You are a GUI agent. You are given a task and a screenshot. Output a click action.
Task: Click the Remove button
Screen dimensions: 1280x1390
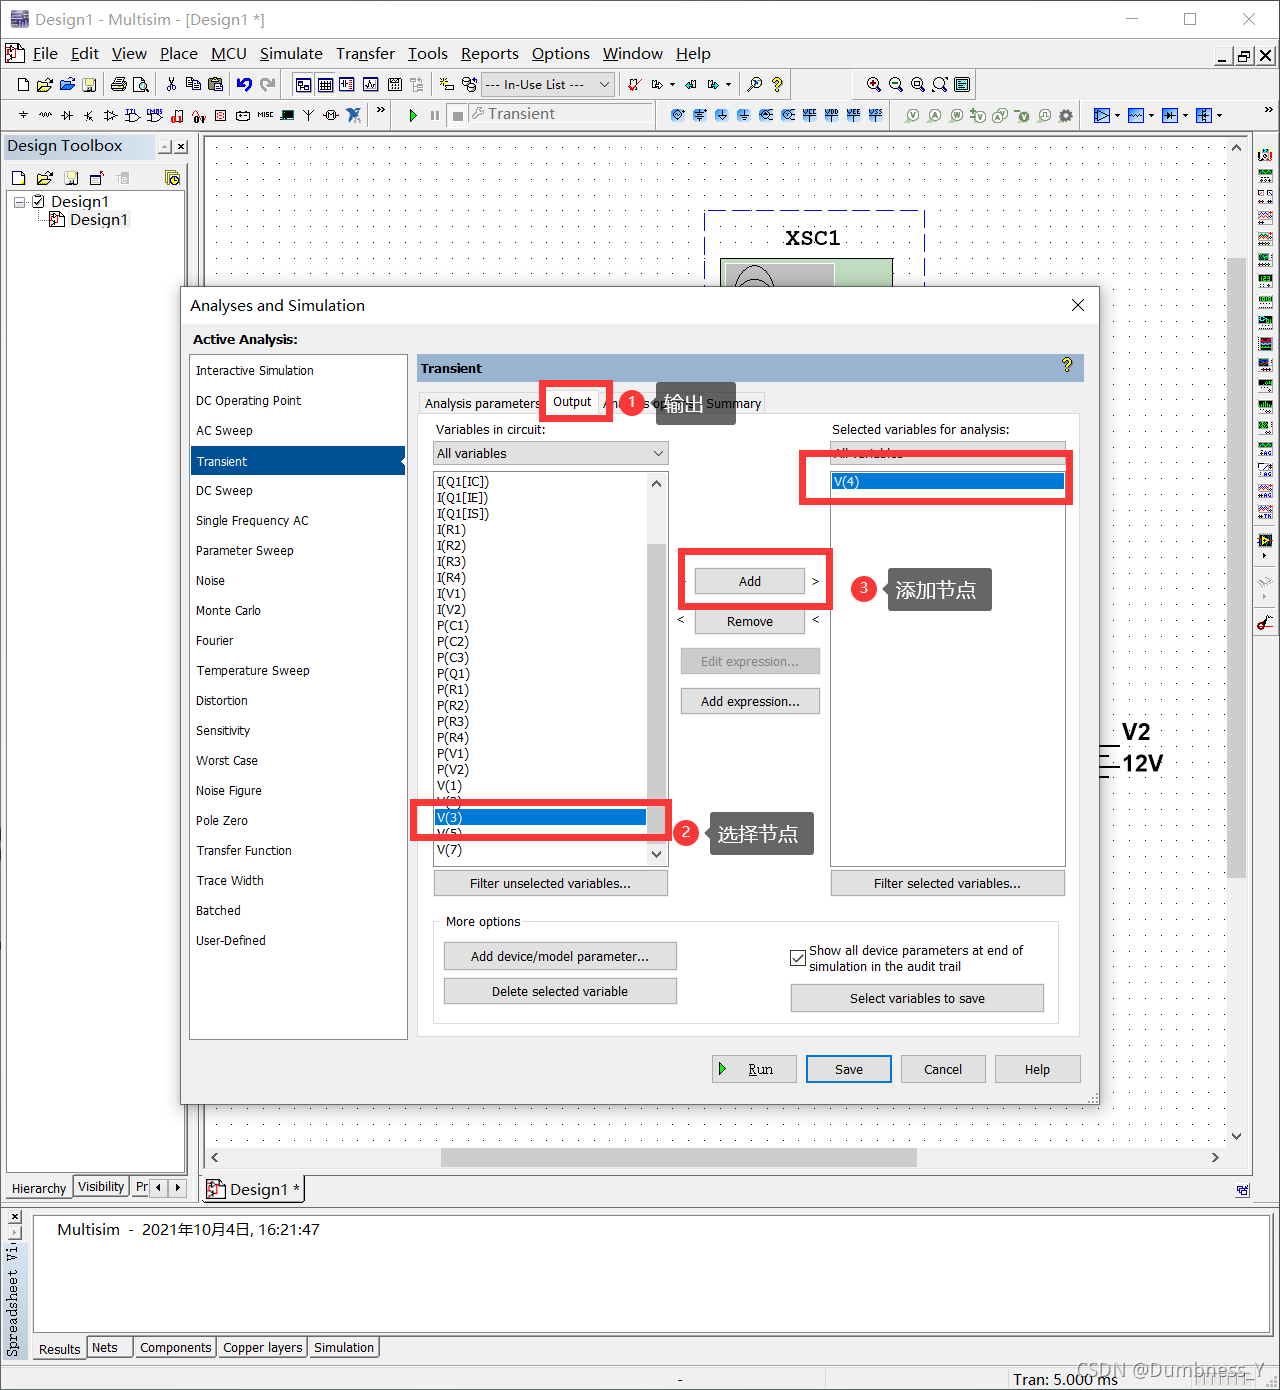click(750, 621)
